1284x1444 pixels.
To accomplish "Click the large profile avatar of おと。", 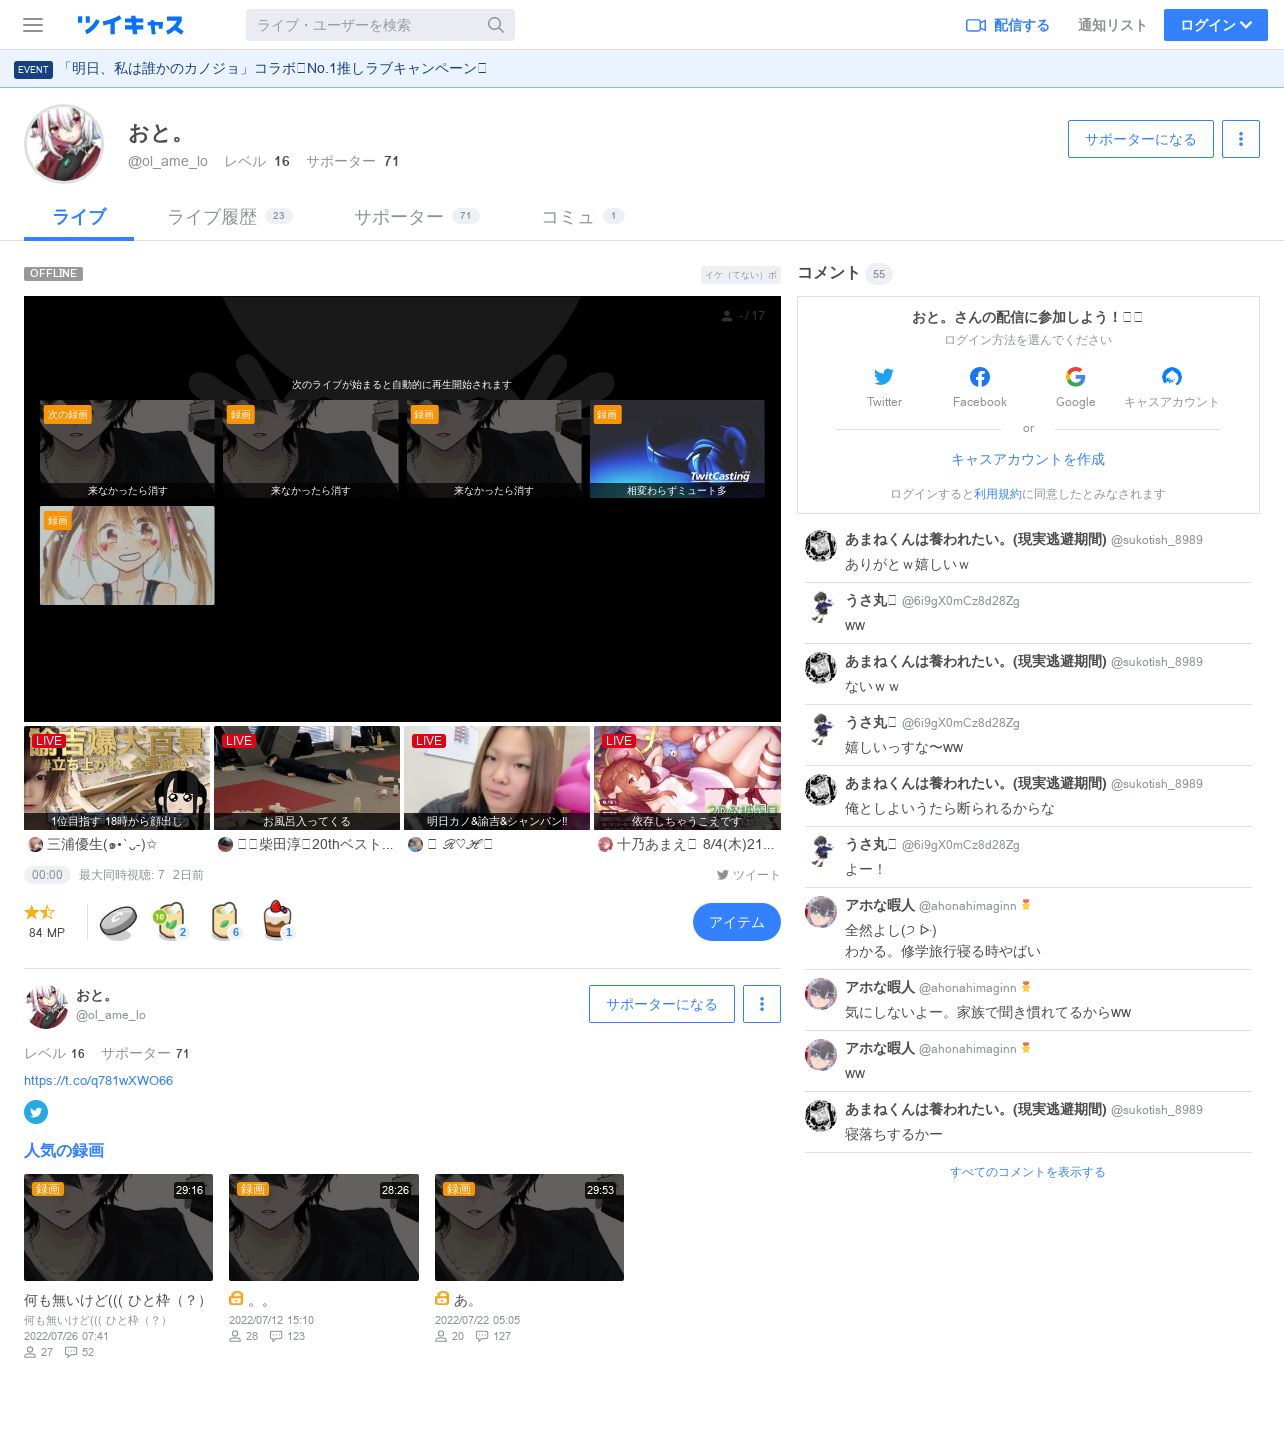I will click(64, 144).
